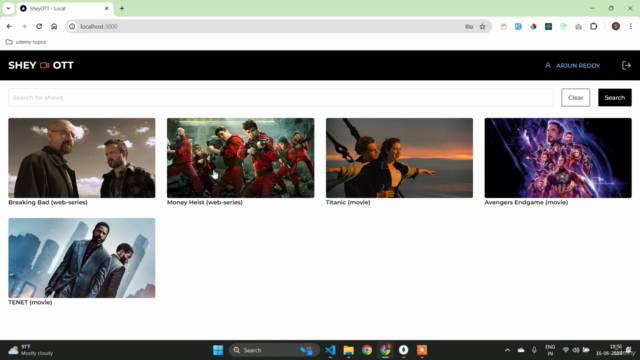Open a new browser tab
Viewport: 640px width, 360px height.
point(122,8)
